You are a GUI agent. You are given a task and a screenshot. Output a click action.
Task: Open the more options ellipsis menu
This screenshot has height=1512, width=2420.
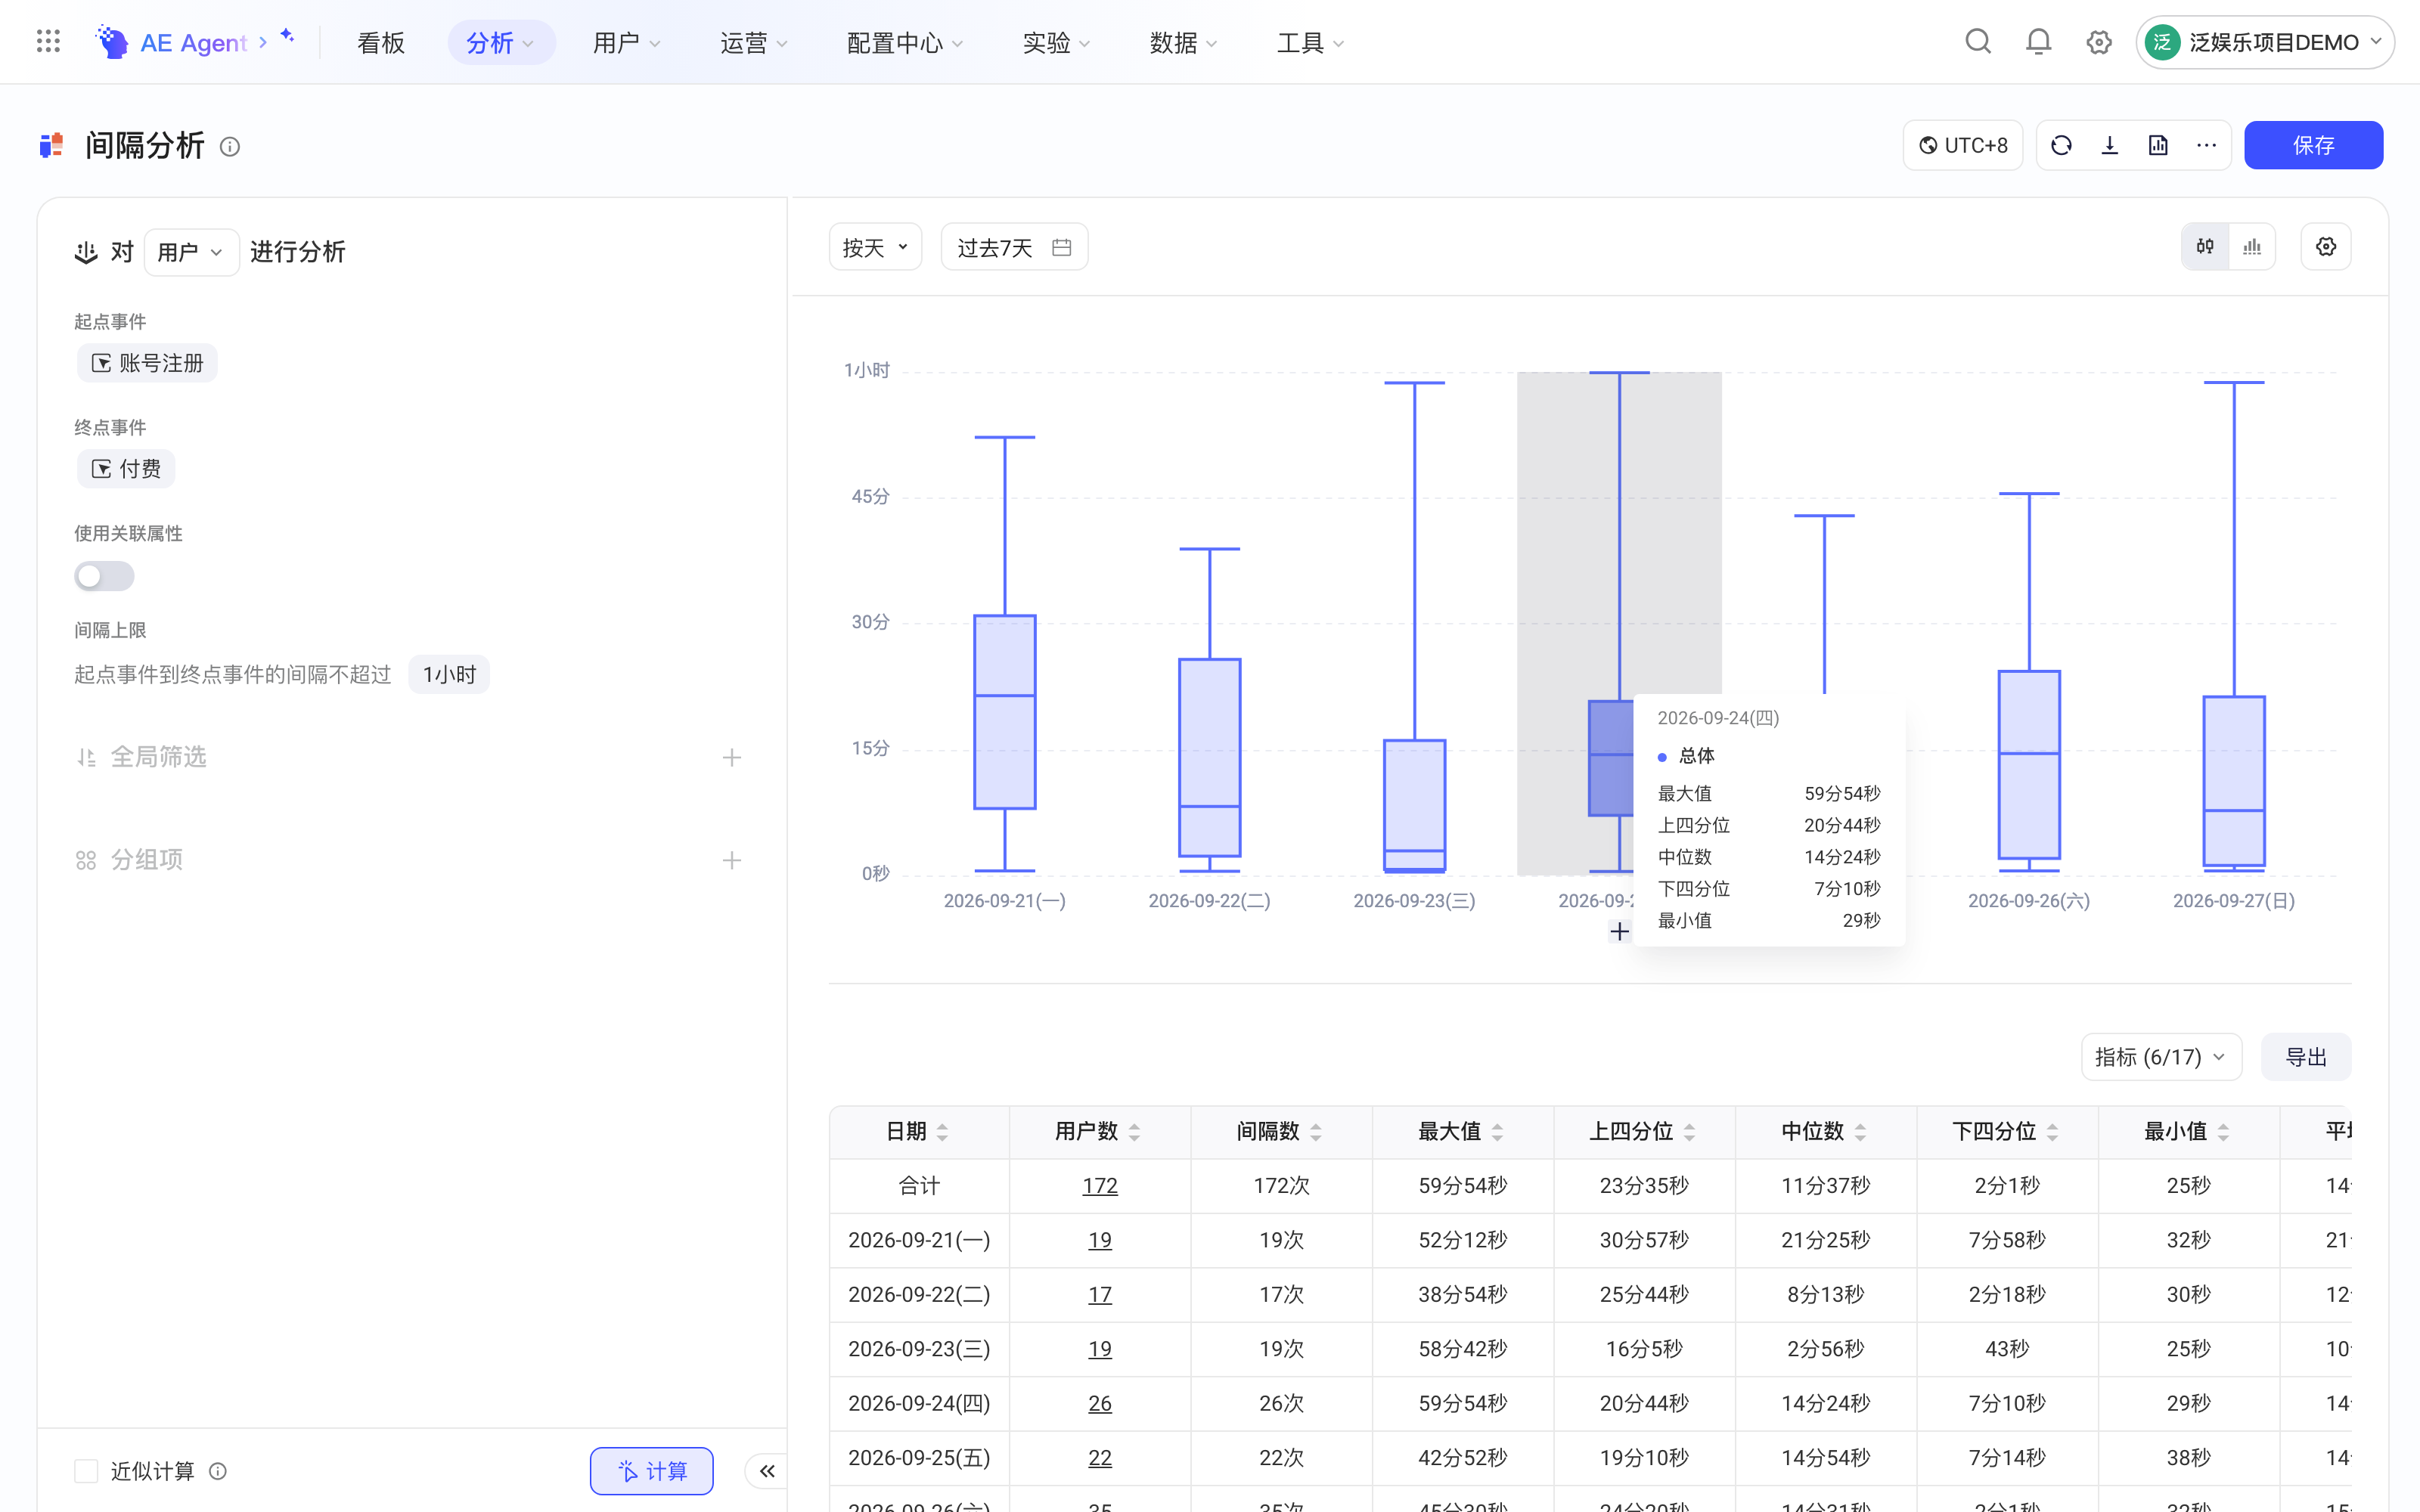2206,145
